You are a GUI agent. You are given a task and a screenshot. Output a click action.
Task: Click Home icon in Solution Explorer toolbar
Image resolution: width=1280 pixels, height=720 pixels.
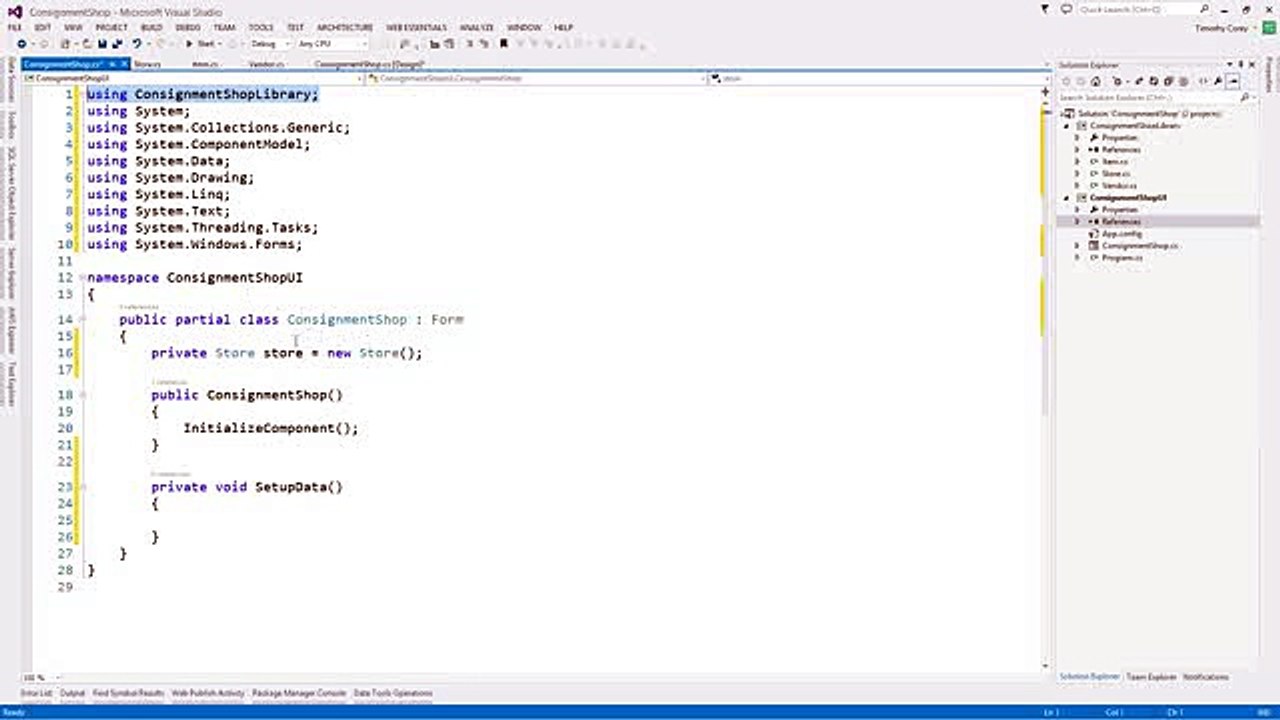coord(1096,81)
